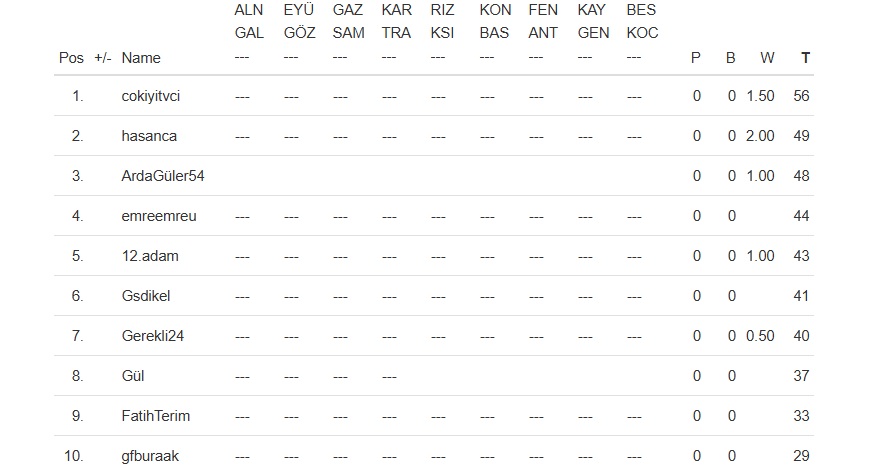This screenshot has width=873, height=473.
Task: Open player emreemreu's name
Action: (x=155, y=216)
